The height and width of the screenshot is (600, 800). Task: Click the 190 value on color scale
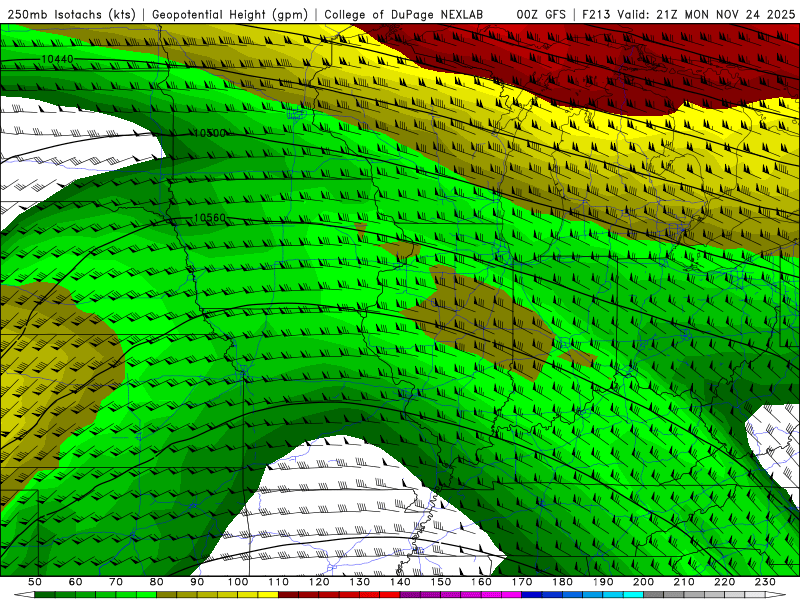click(603, 582)
